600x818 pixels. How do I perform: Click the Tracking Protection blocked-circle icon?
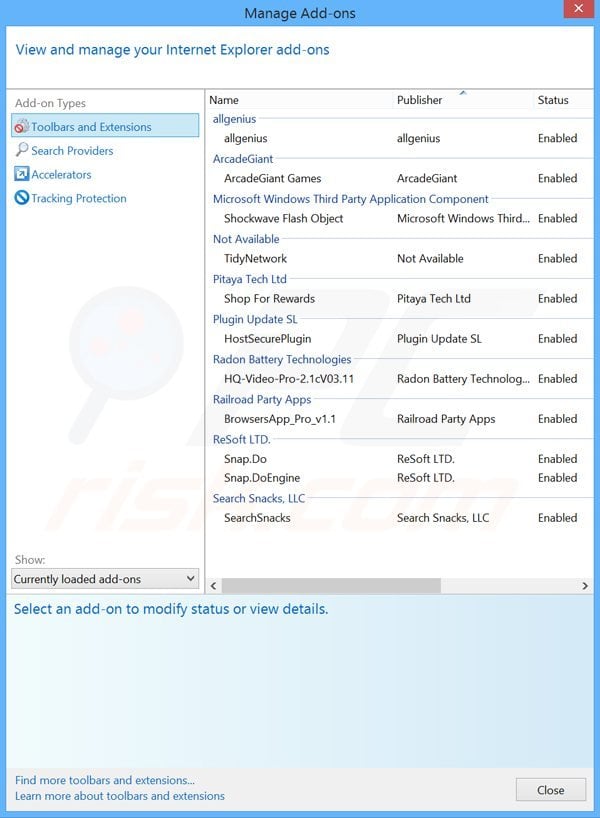click(21, 198)
